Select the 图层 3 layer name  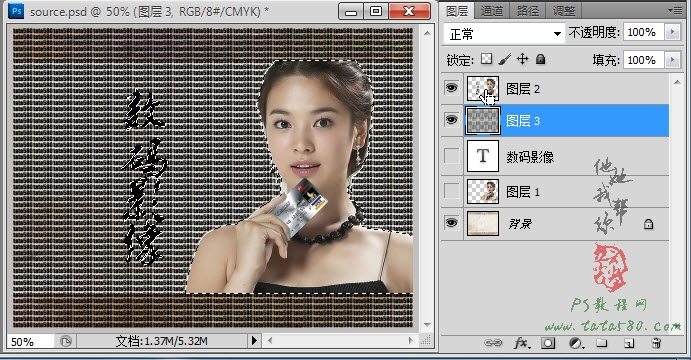(x=523, y=121)
